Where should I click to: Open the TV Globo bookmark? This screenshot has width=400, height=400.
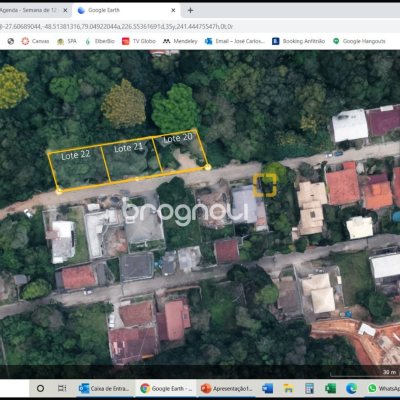point(139,41)
